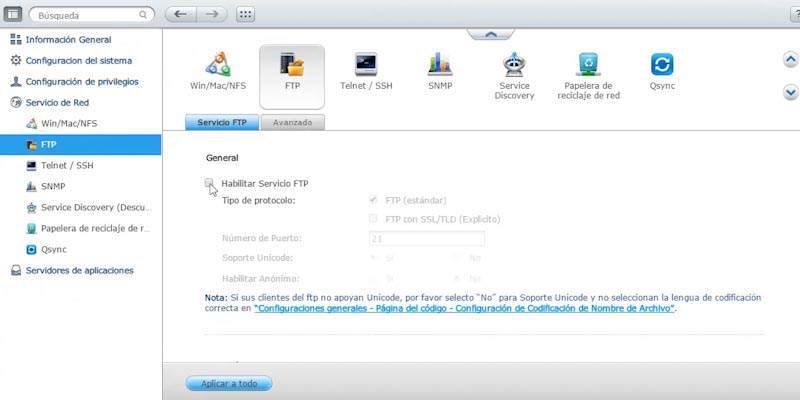Open Información General in sidebar
The image size is (800, 400).
tap(68, 40)
